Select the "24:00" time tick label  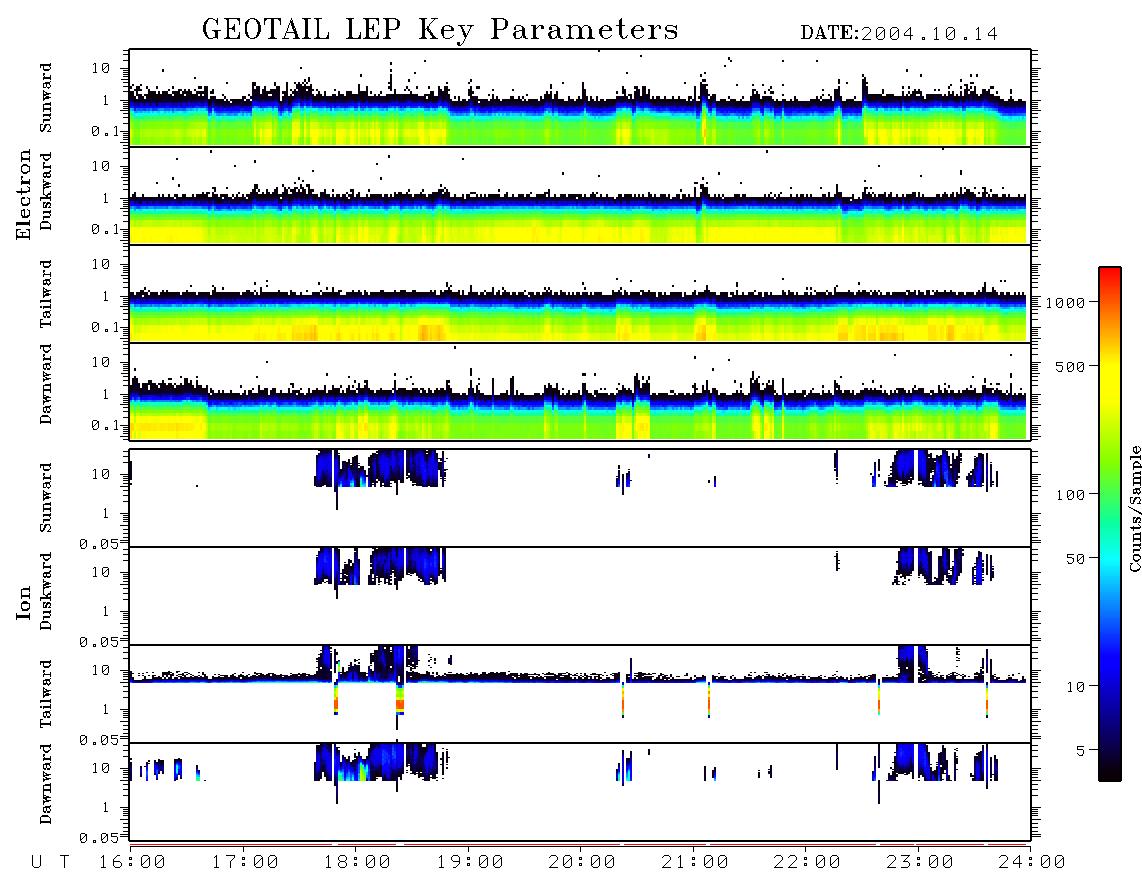1032,863
